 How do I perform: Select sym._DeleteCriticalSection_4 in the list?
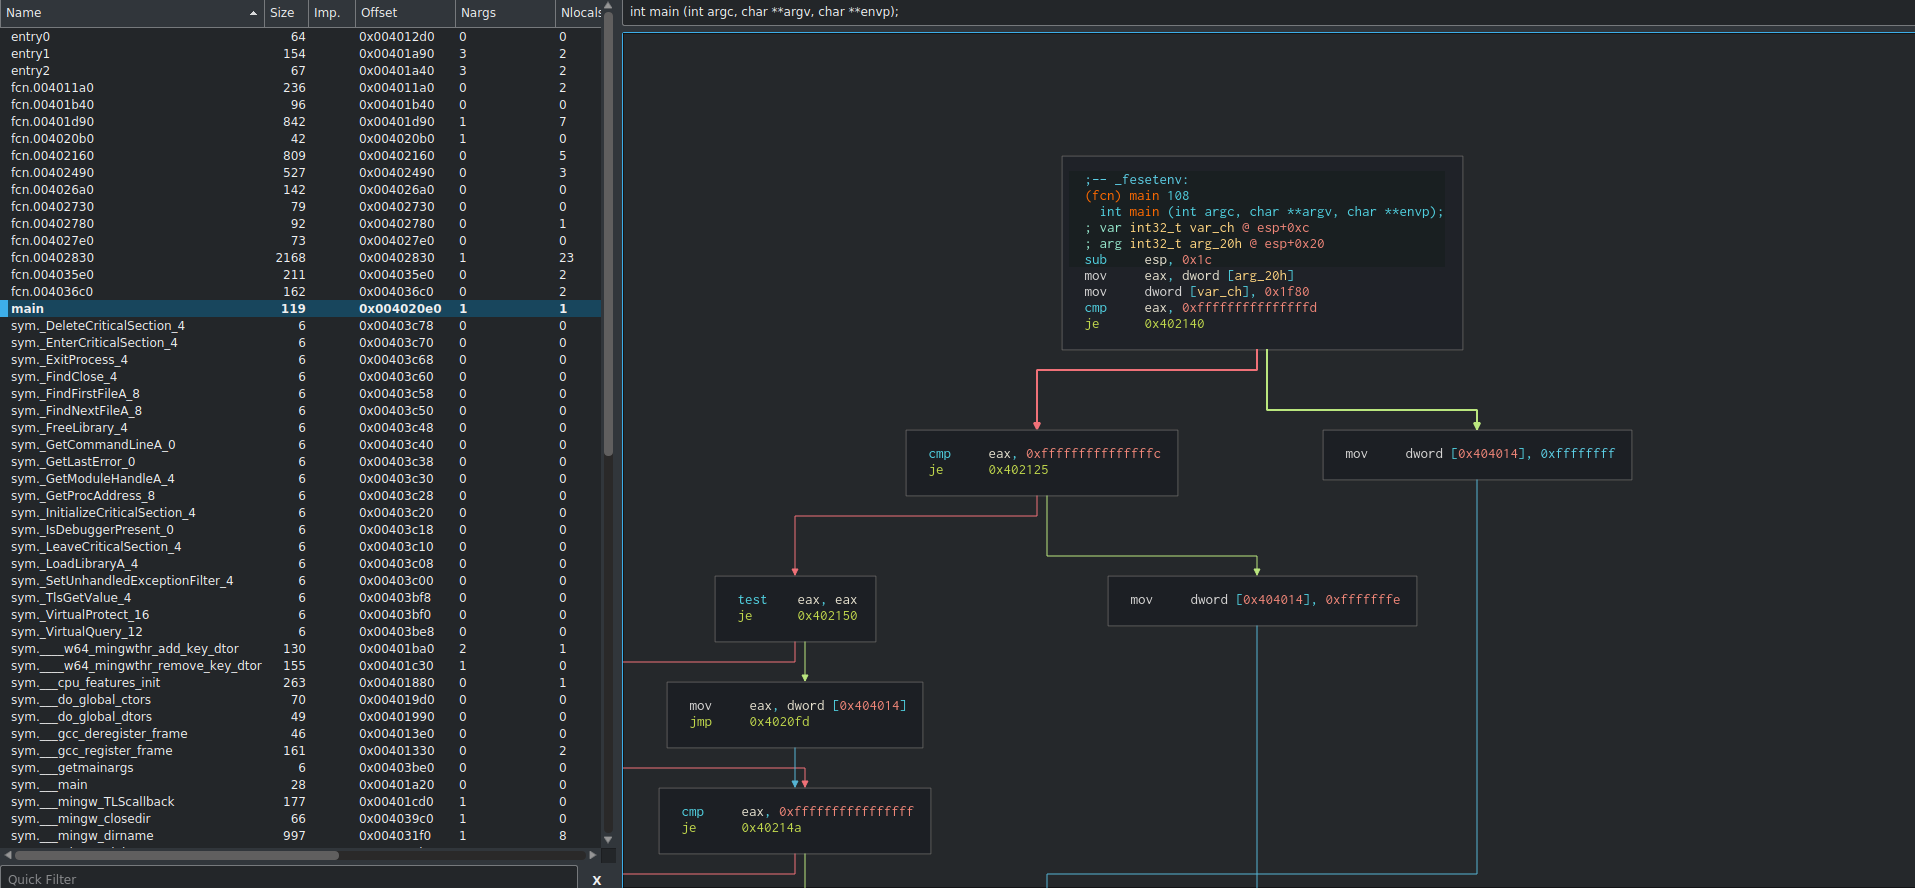pyautogui.click(x=301, y=326)
